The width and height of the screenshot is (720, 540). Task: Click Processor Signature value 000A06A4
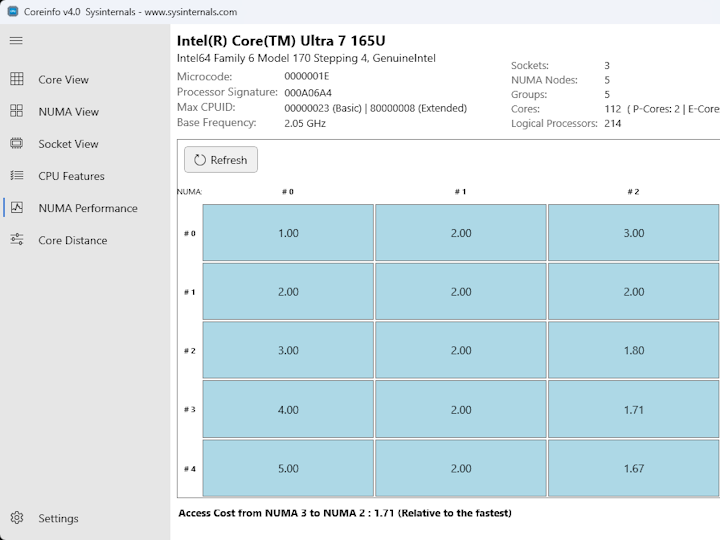(x=308, y=93)
